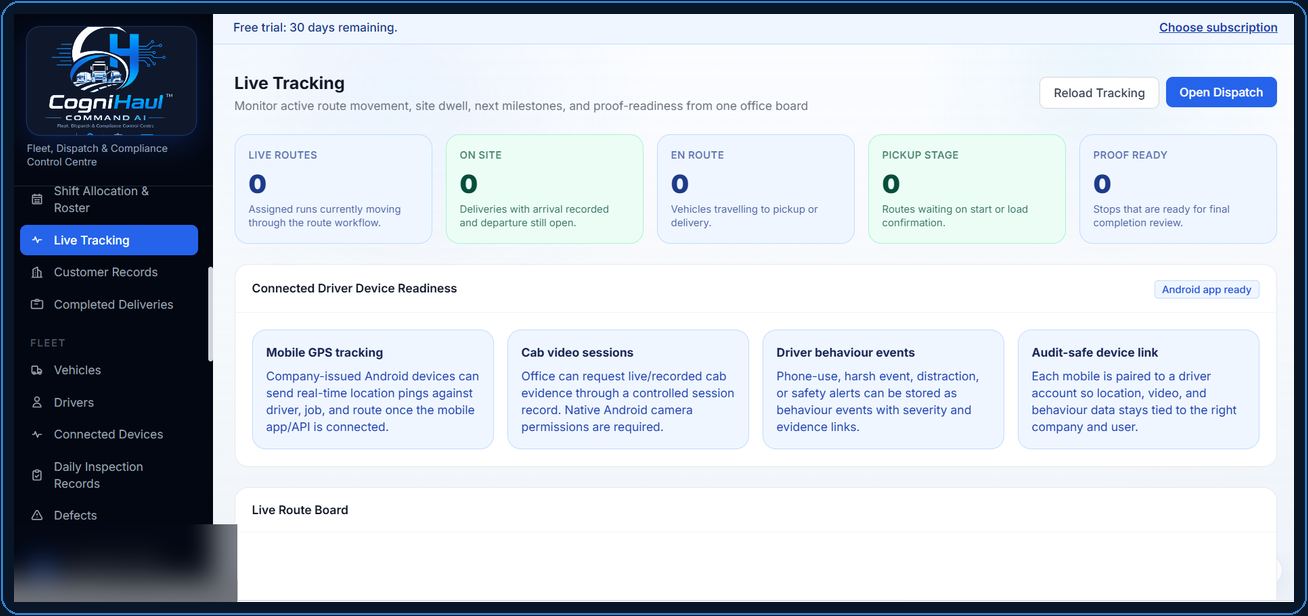The width and height of the screenshot is (1308, 616).
Task: Click the On Site stat card
Action: click(544, 189)
